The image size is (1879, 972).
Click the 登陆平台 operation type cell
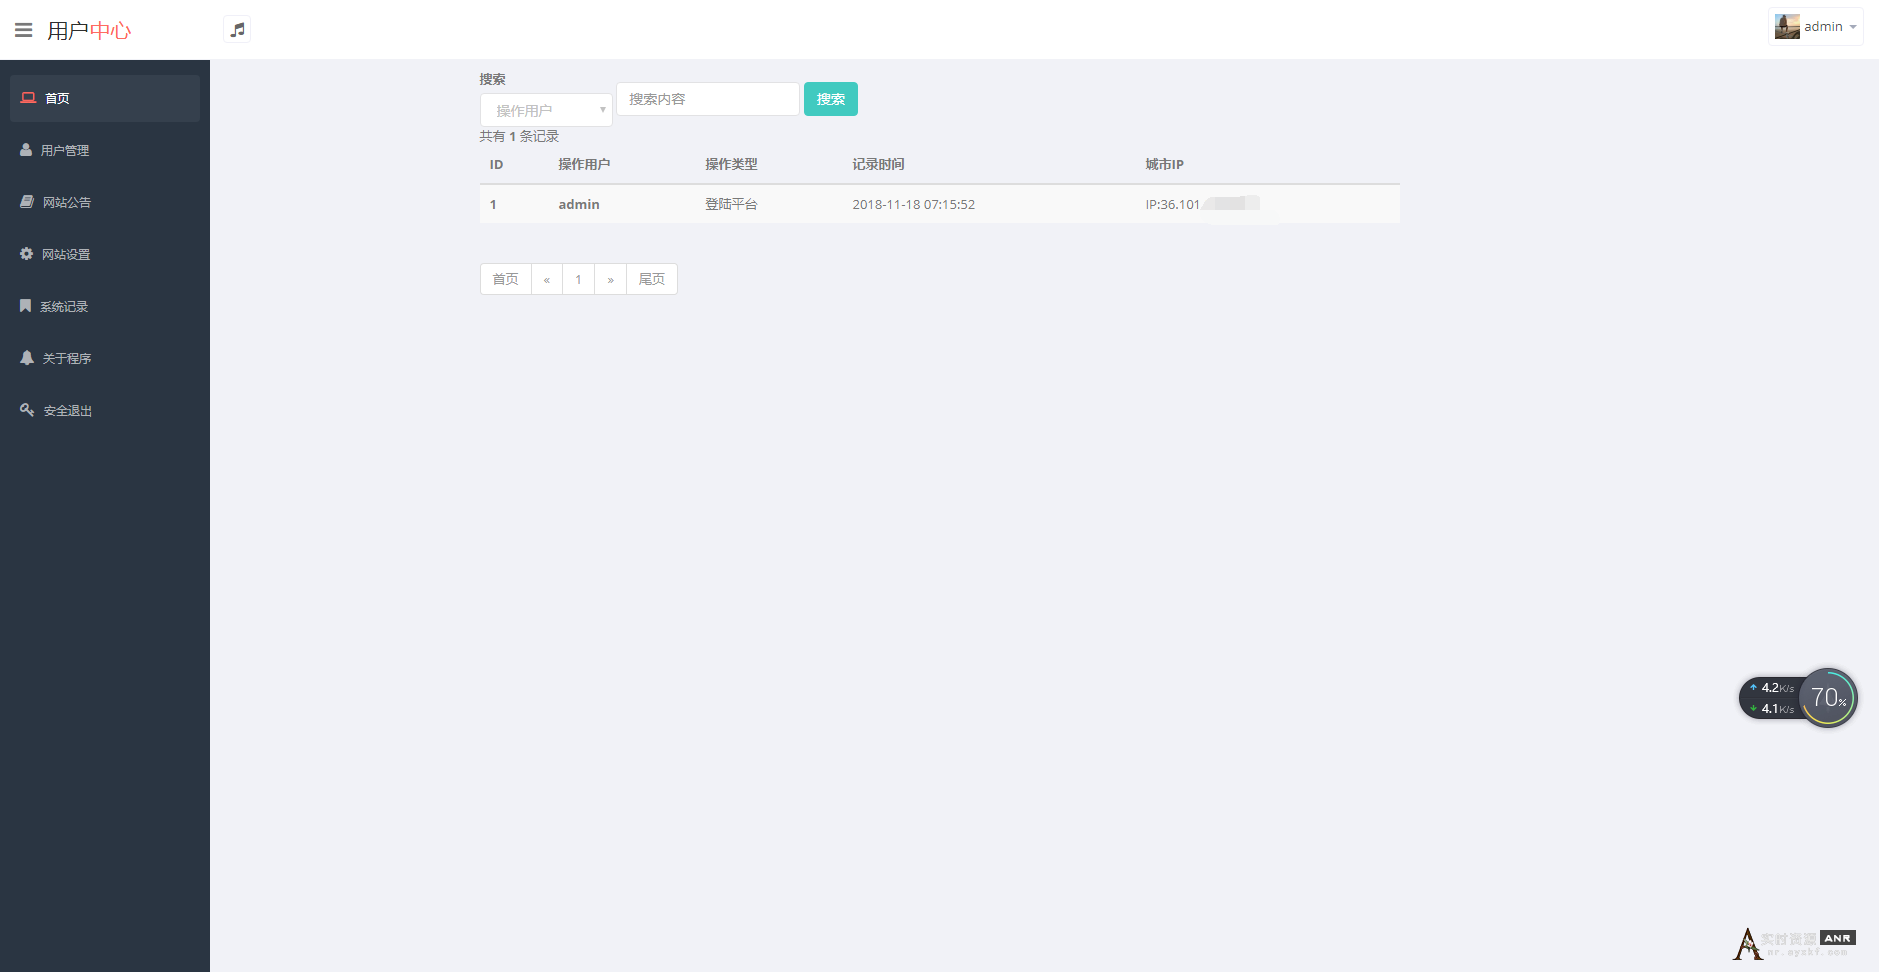click(731, 204)
